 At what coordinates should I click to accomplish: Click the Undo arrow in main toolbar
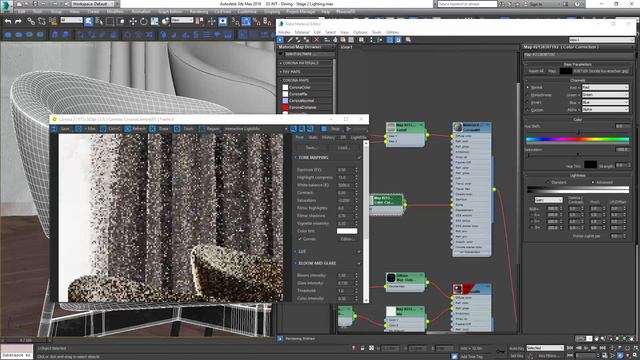click(x=8, y=21)
